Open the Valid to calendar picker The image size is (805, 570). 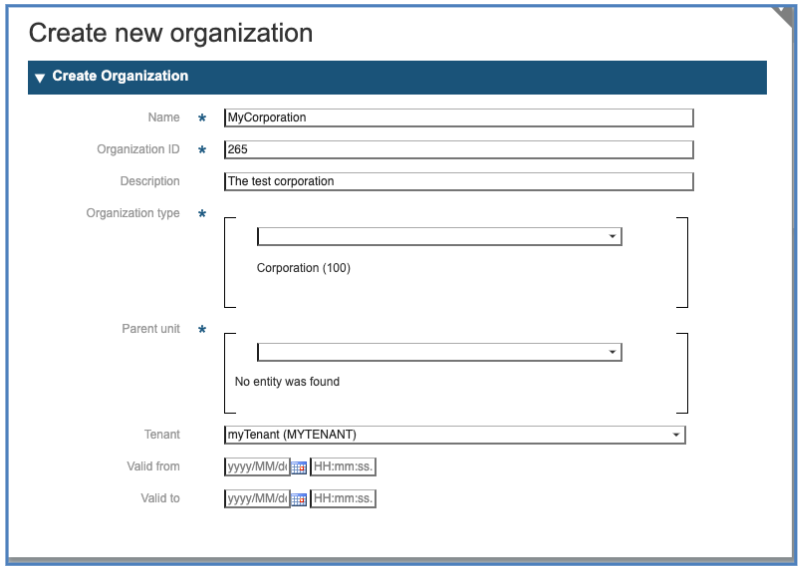(299, 498)
